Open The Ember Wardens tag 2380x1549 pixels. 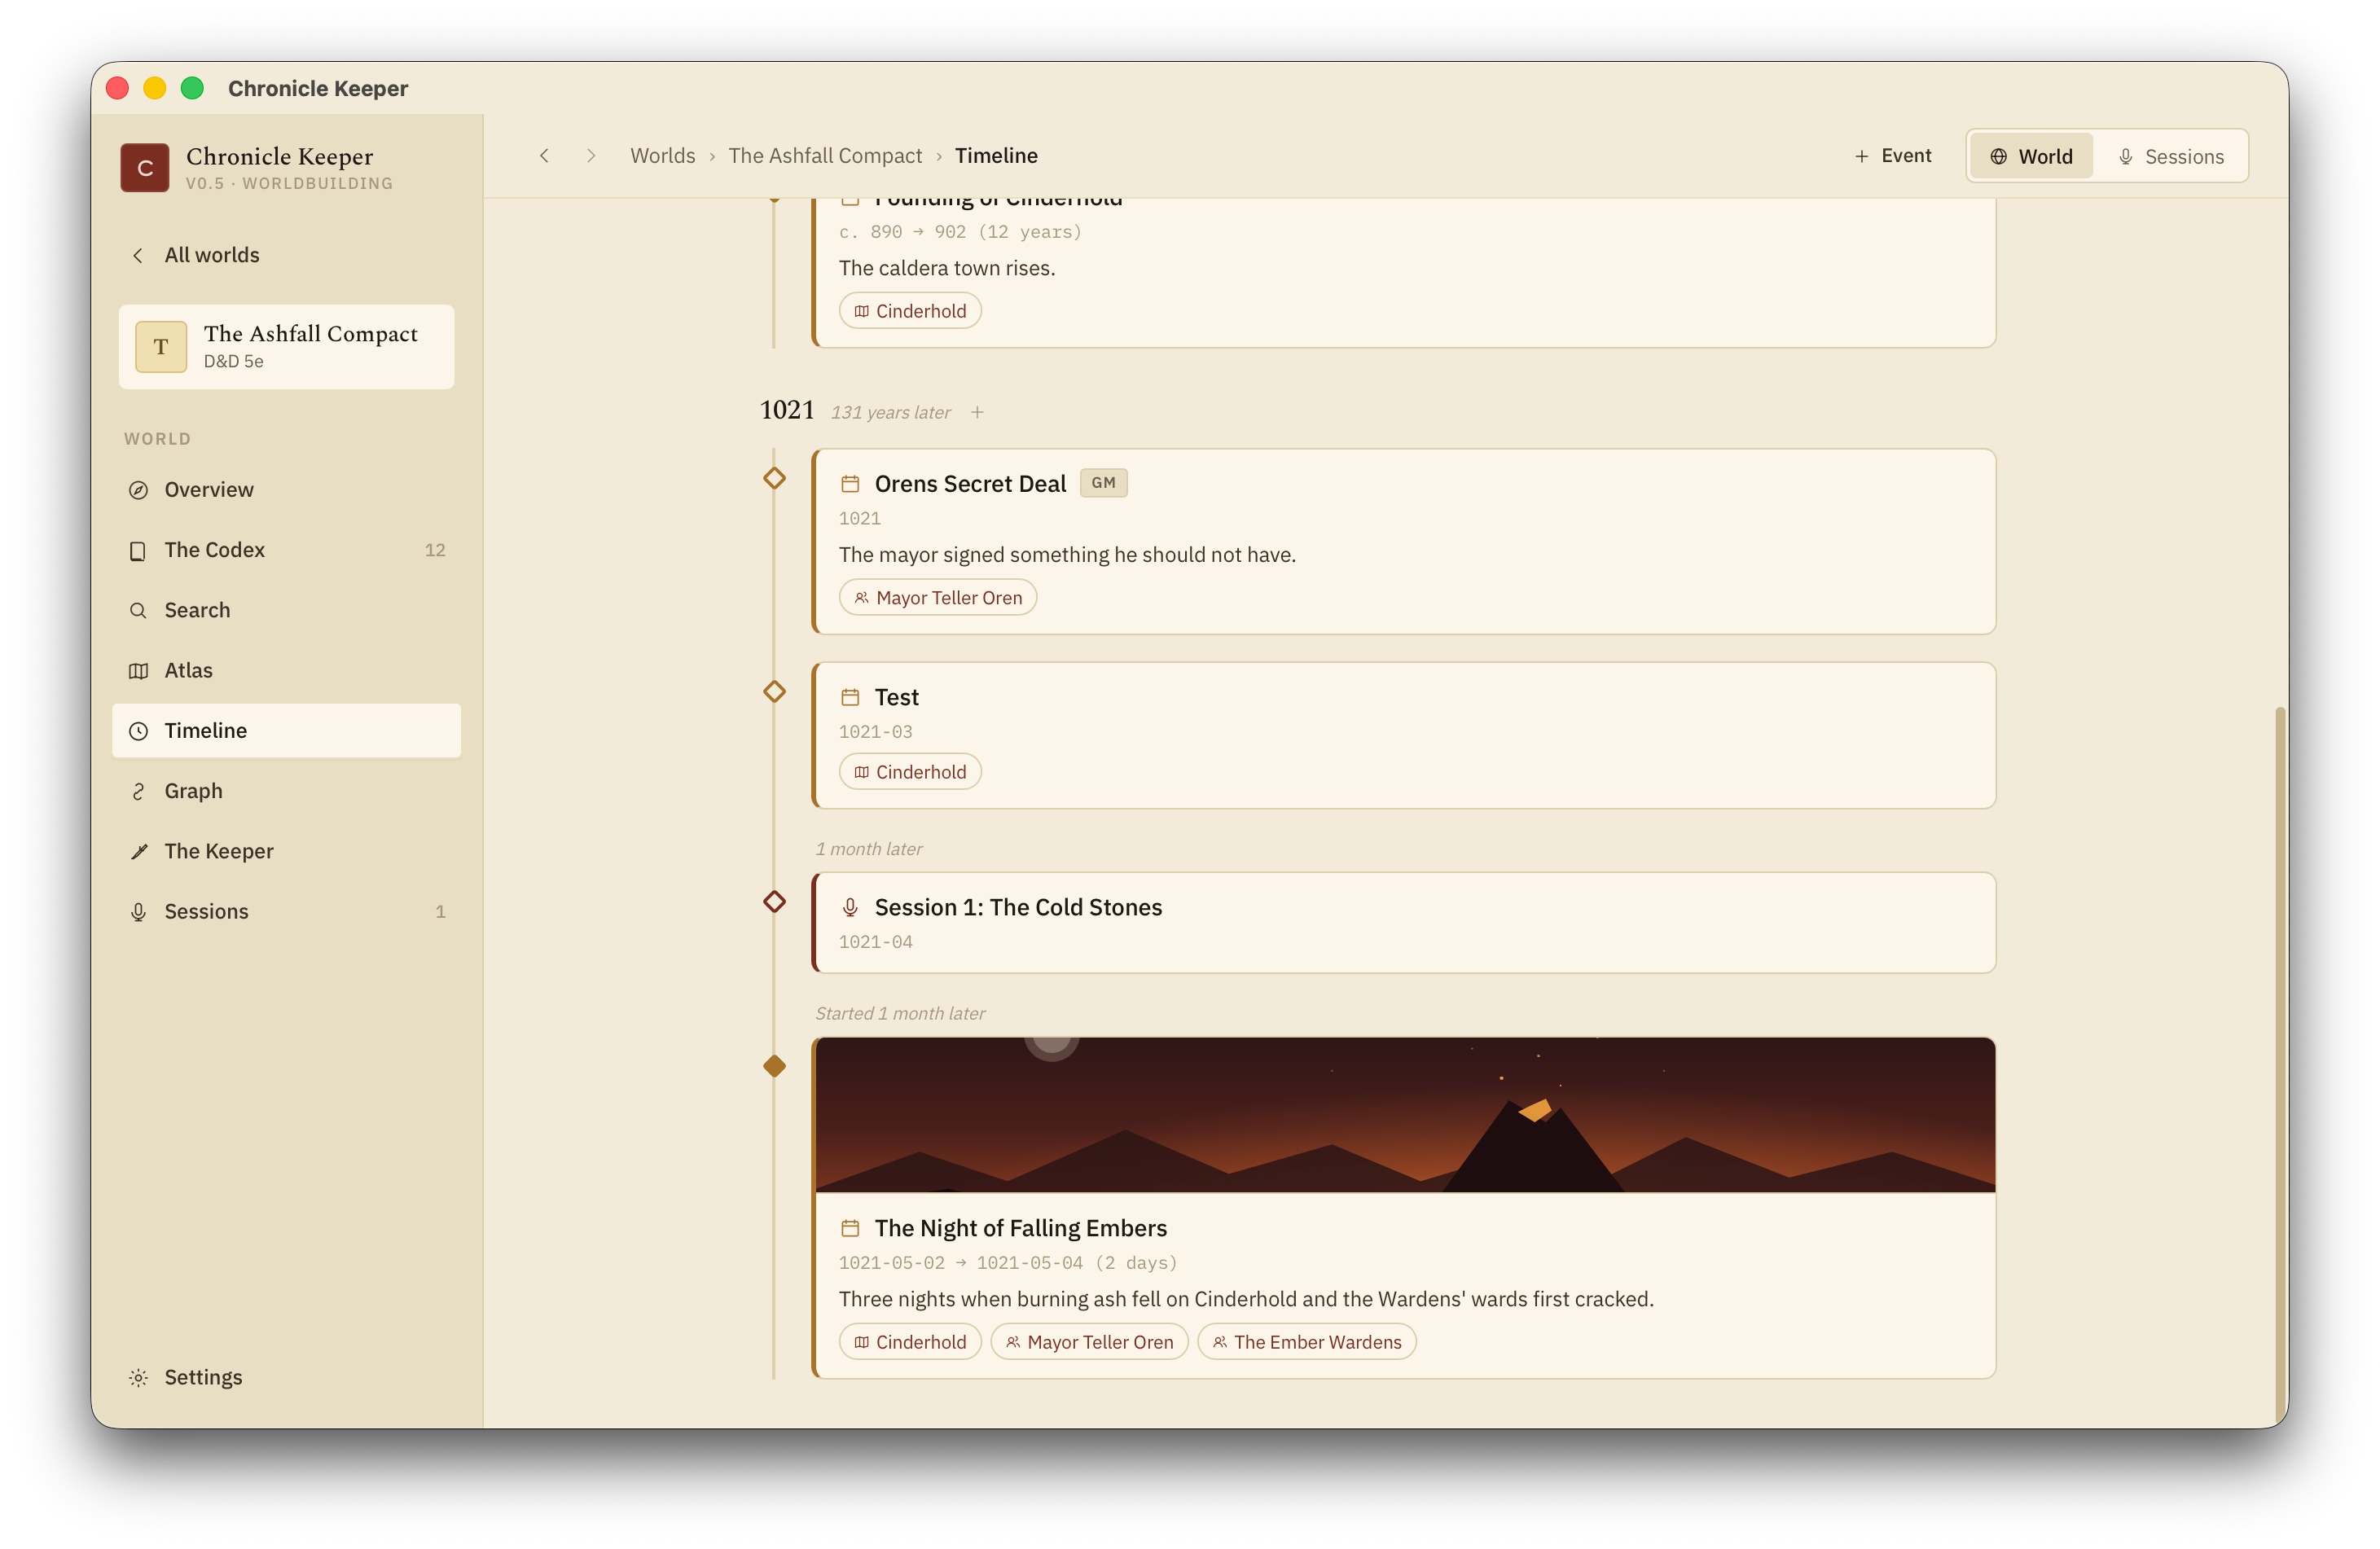[x=1306, y=1342]
